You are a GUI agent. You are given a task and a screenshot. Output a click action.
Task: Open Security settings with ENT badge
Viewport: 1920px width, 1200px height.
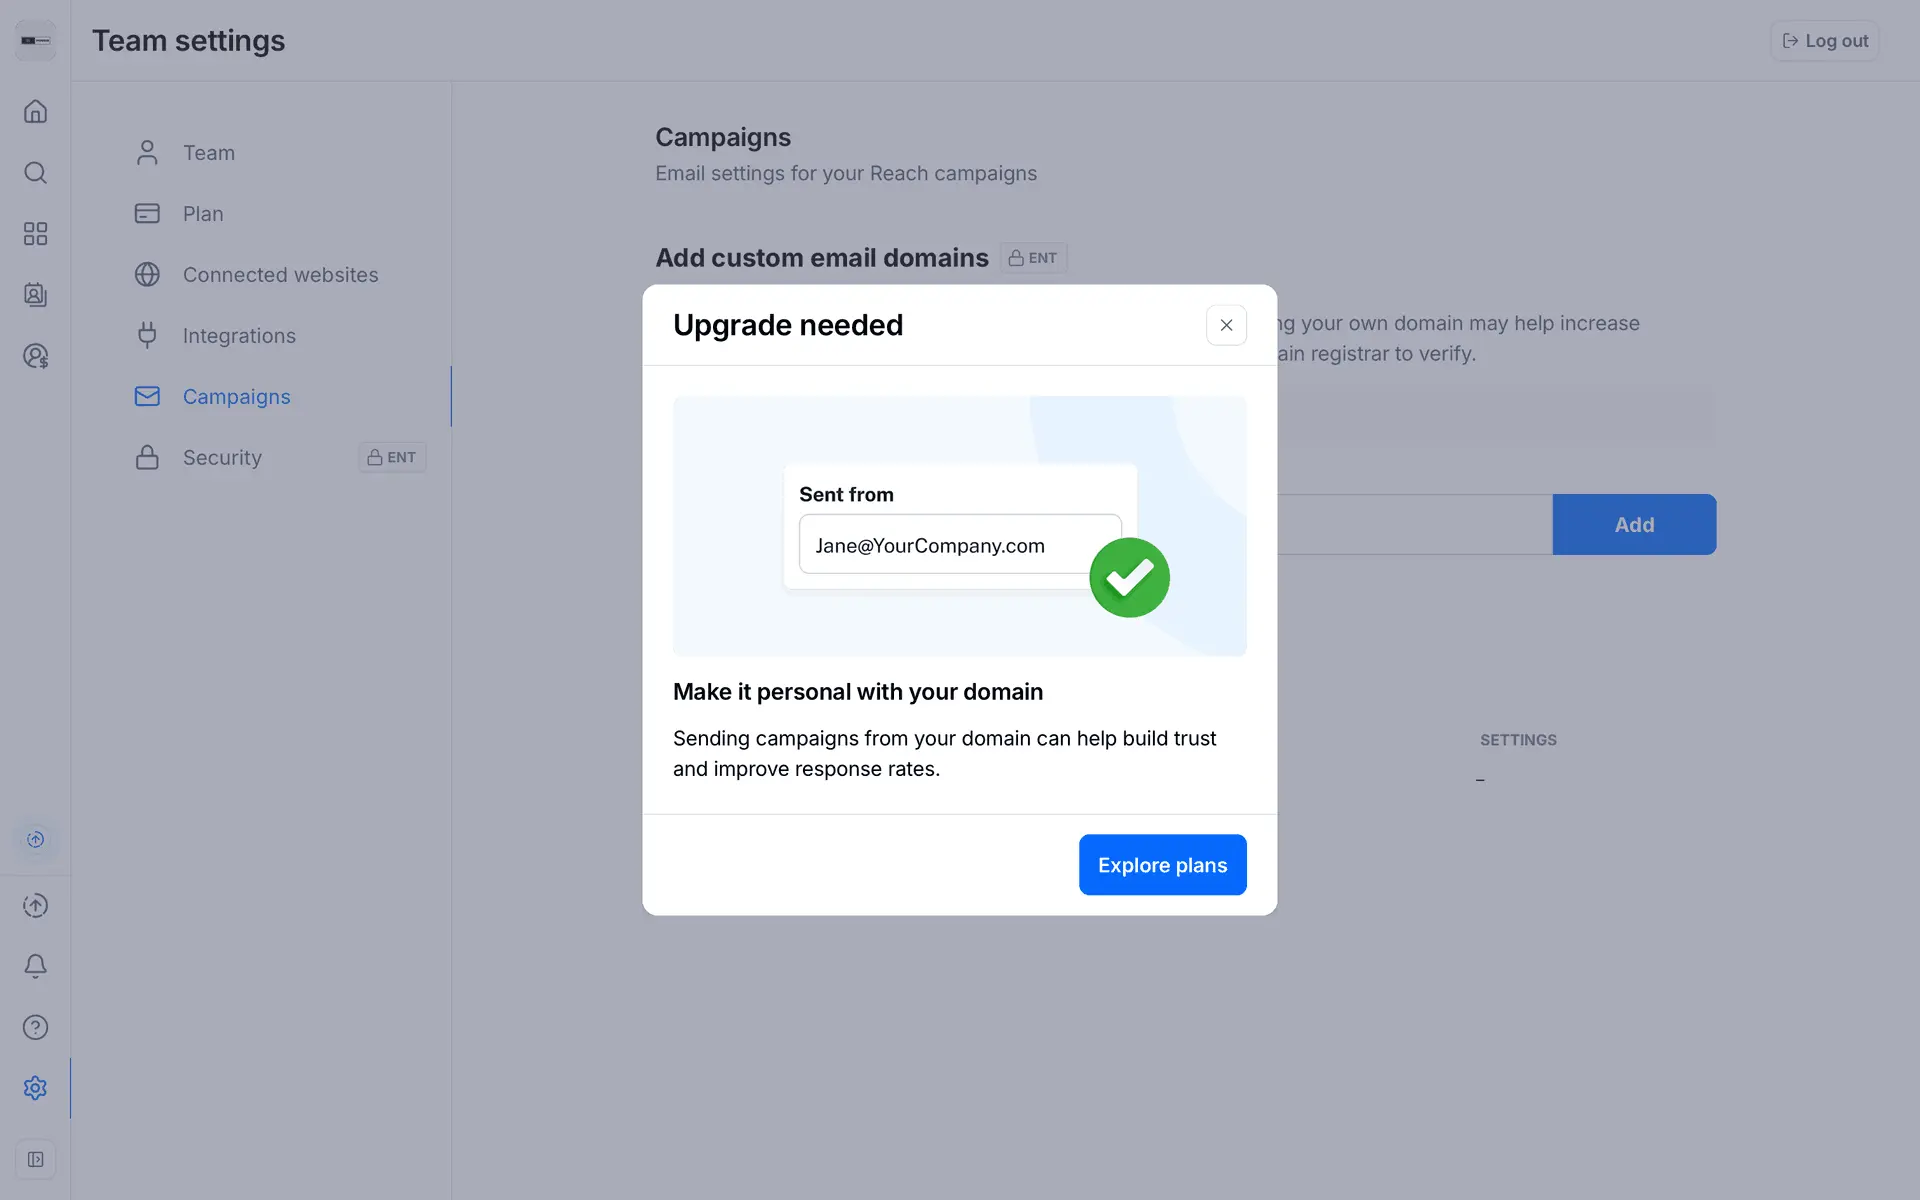pos(222,458)
